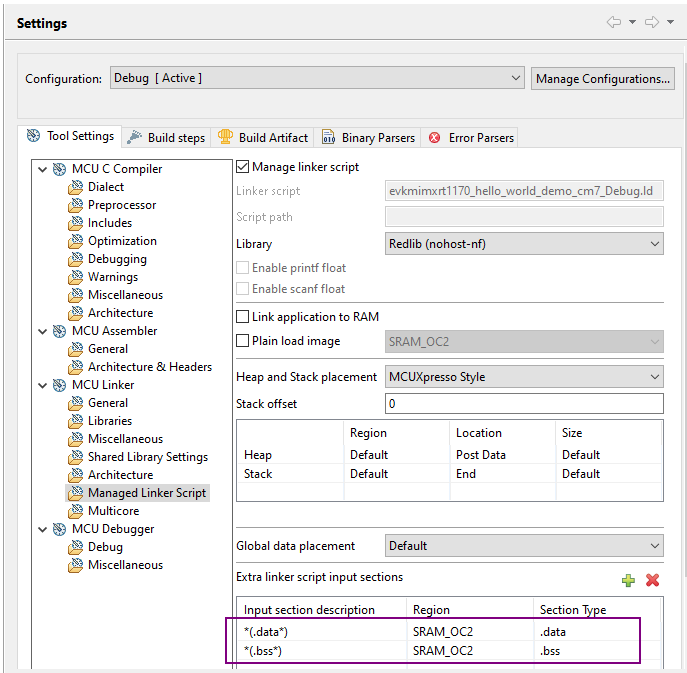Click the Optimization folder icon
Screen dimensions: 687x673
tap(76, 241)
